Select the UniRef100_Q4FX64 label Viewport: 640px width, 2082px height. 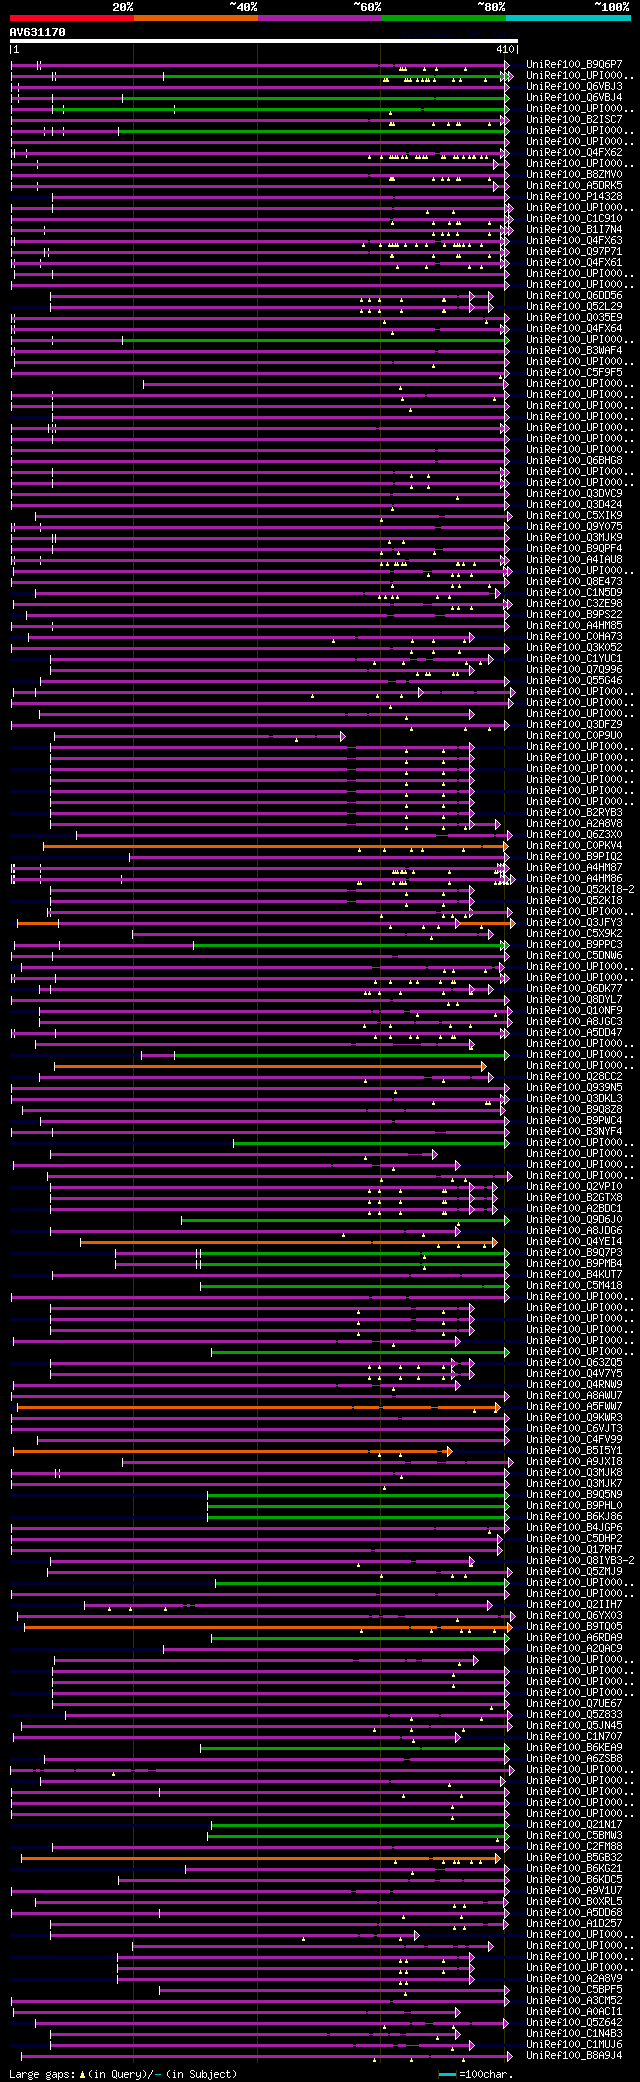tap(574, 328)
